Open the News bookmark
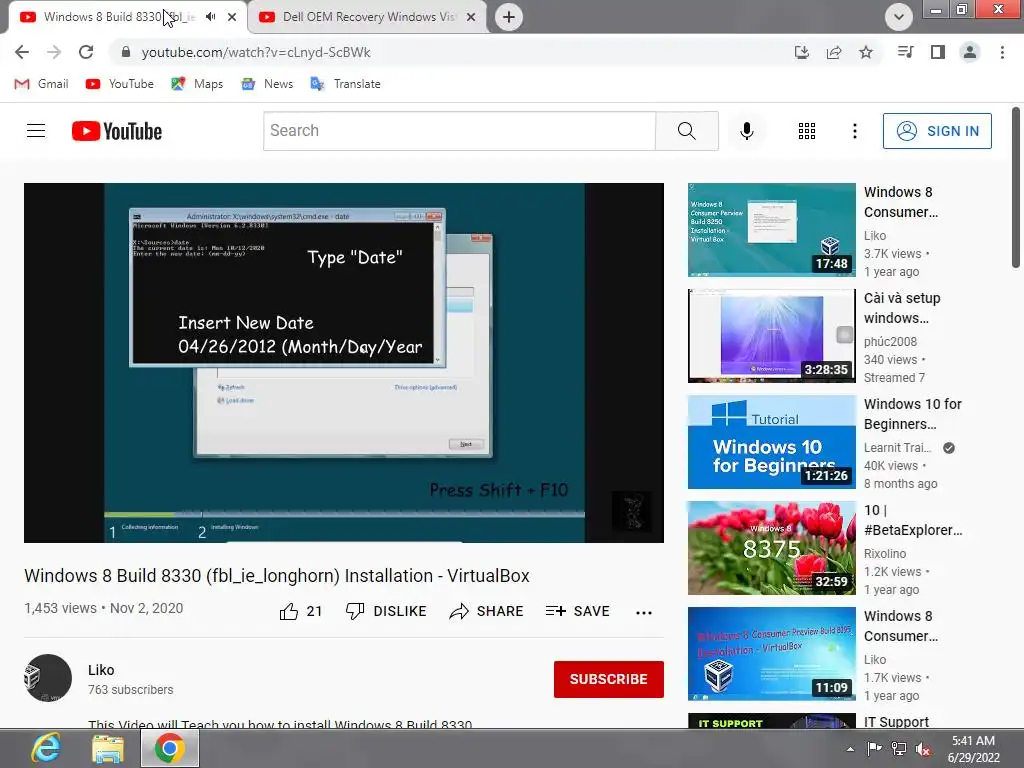This screenshot has width=1024, height=768. (x=267, y=84)
